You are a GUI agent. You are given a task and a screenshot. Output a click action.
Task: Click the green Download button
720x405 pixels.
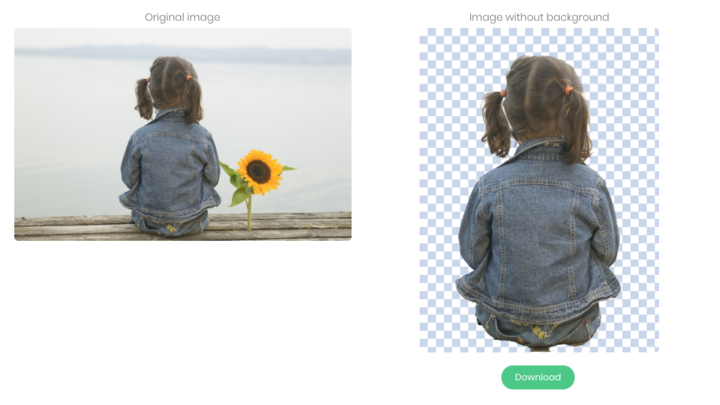click(538, 377)
